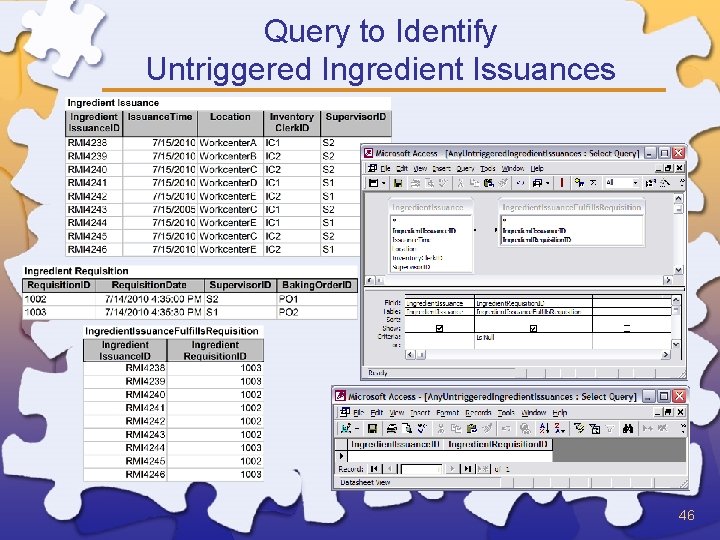This screenshot has height=540, width=720.
Task: Open the View dropdown arrow in datasheet toolbar
Action: pos(356,428)
